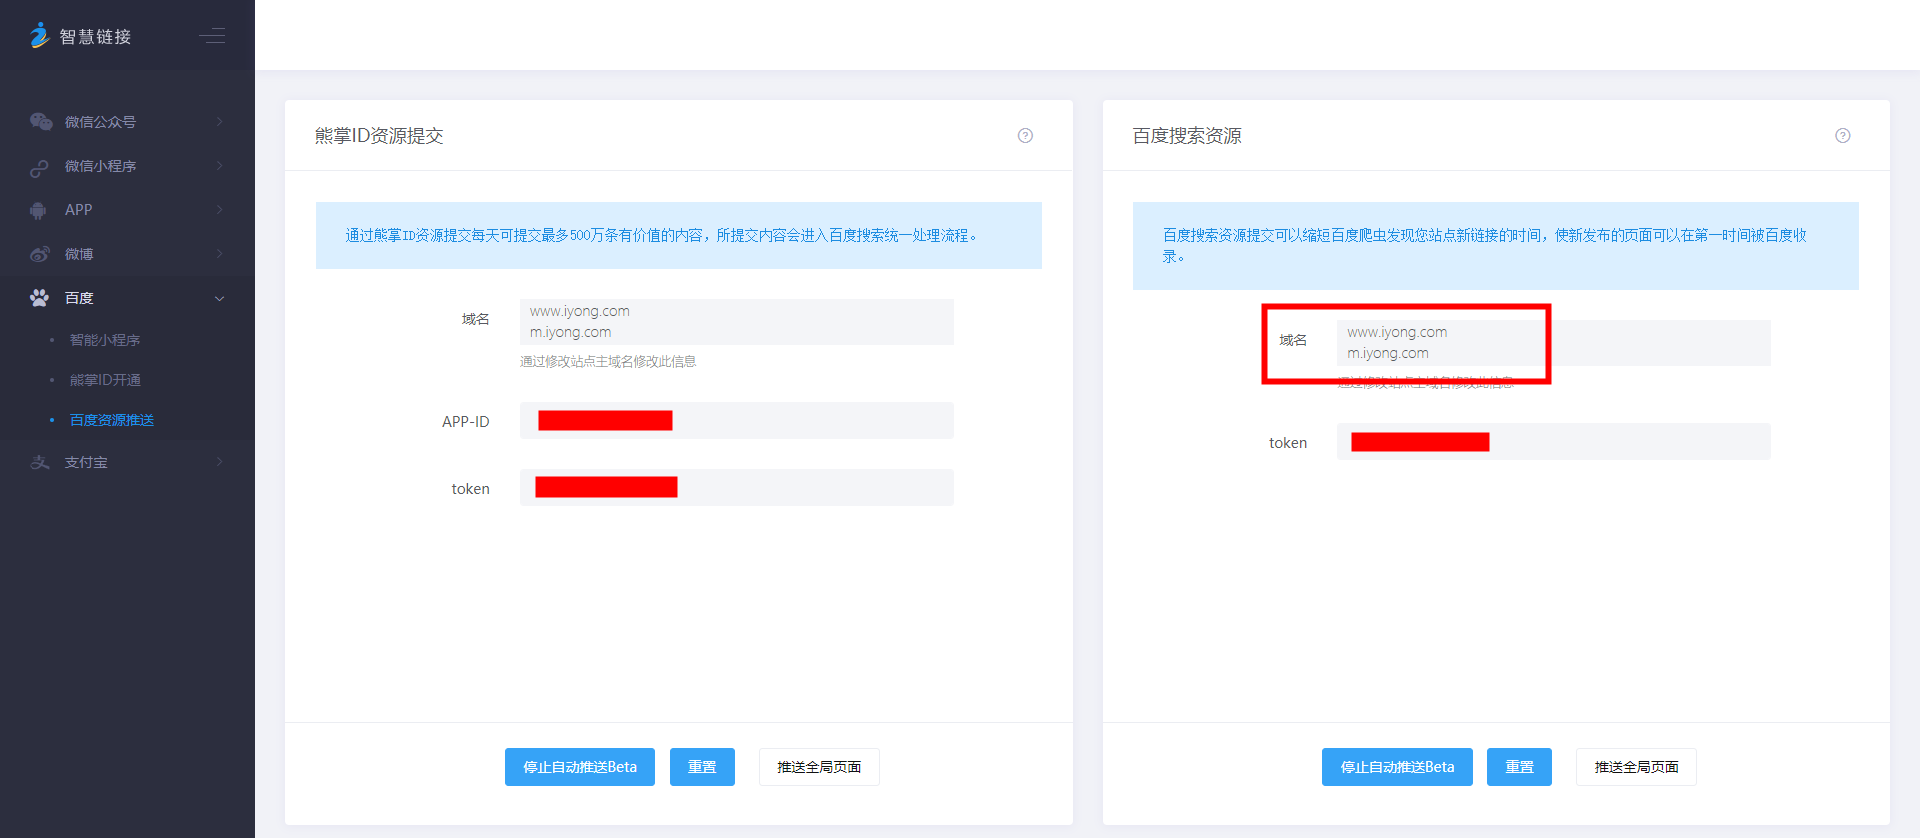Screen dimensions: 1920x838
Task: Open help icon in 百度搜索资源 panel
Action: click(x=1843, y=136)
